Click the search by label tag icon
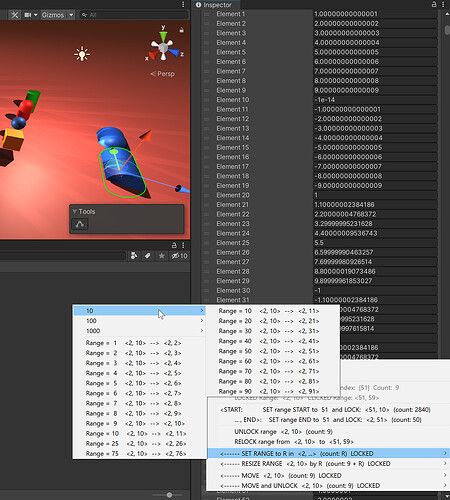 pos(147,256)
